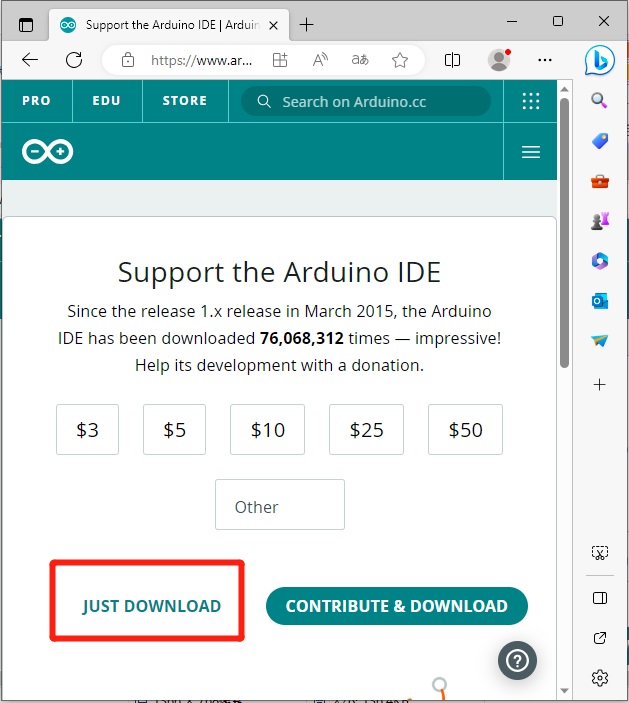
Task: Click the scrollbar up arrow
Action: [564, 89]
